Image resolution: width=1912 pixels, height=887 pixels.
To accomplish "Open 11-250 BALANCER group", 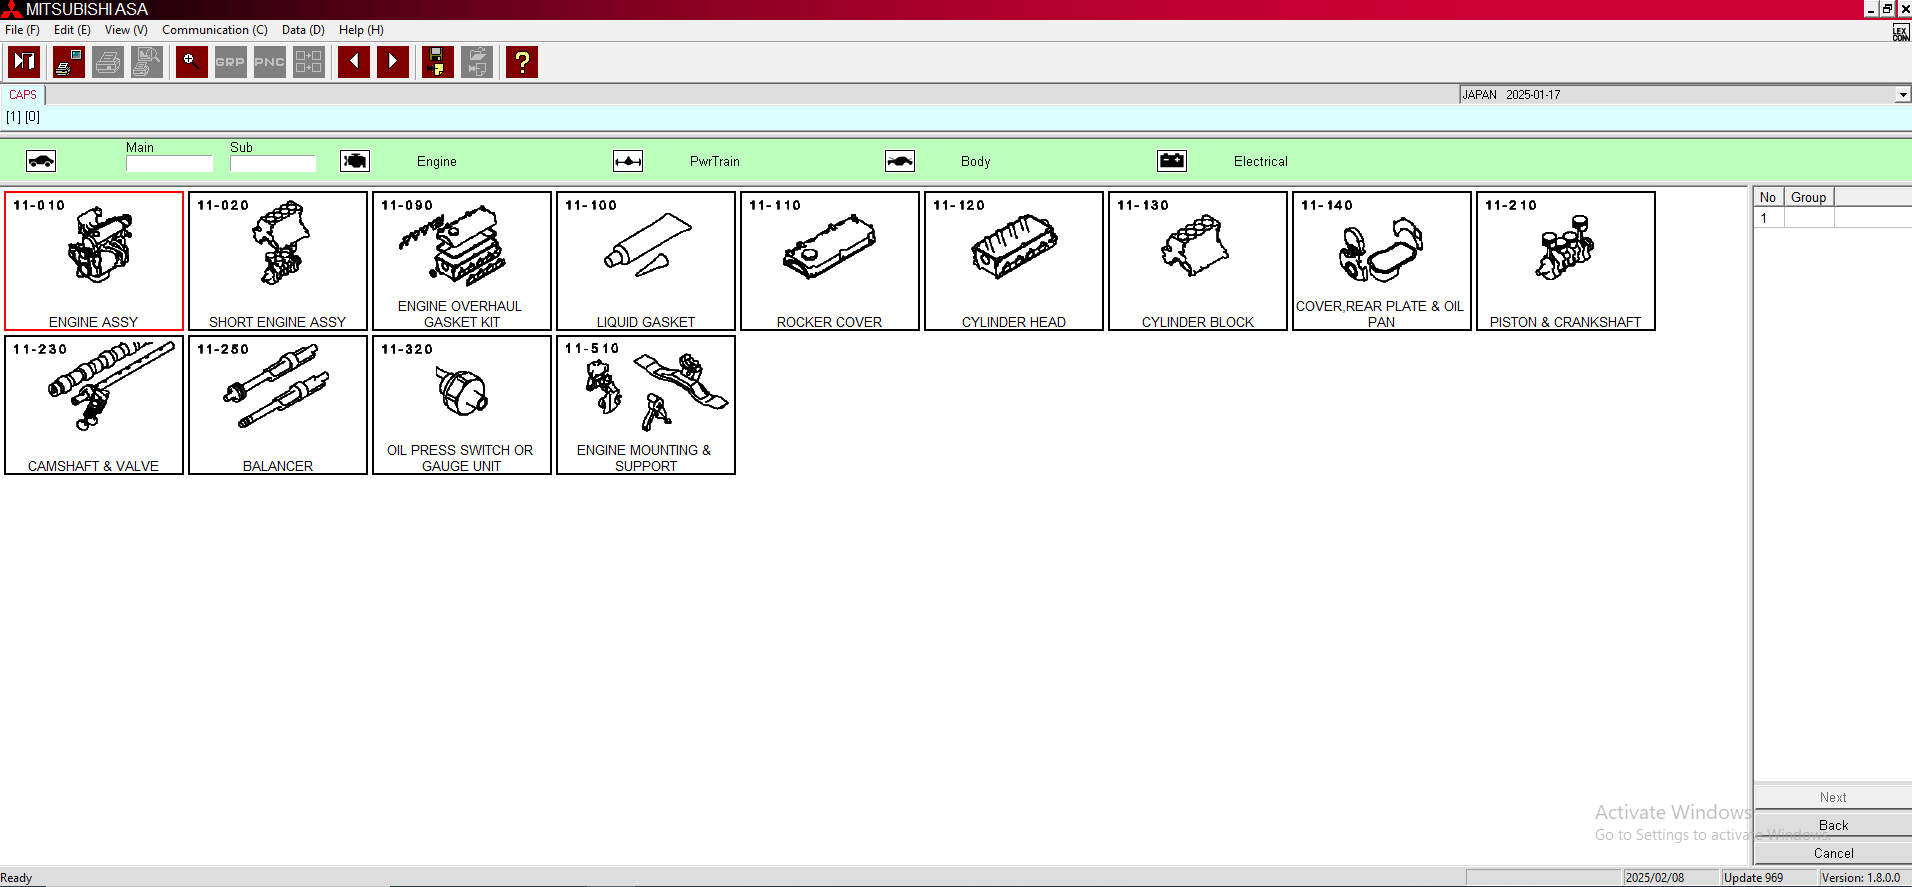I will pos(278,405).
